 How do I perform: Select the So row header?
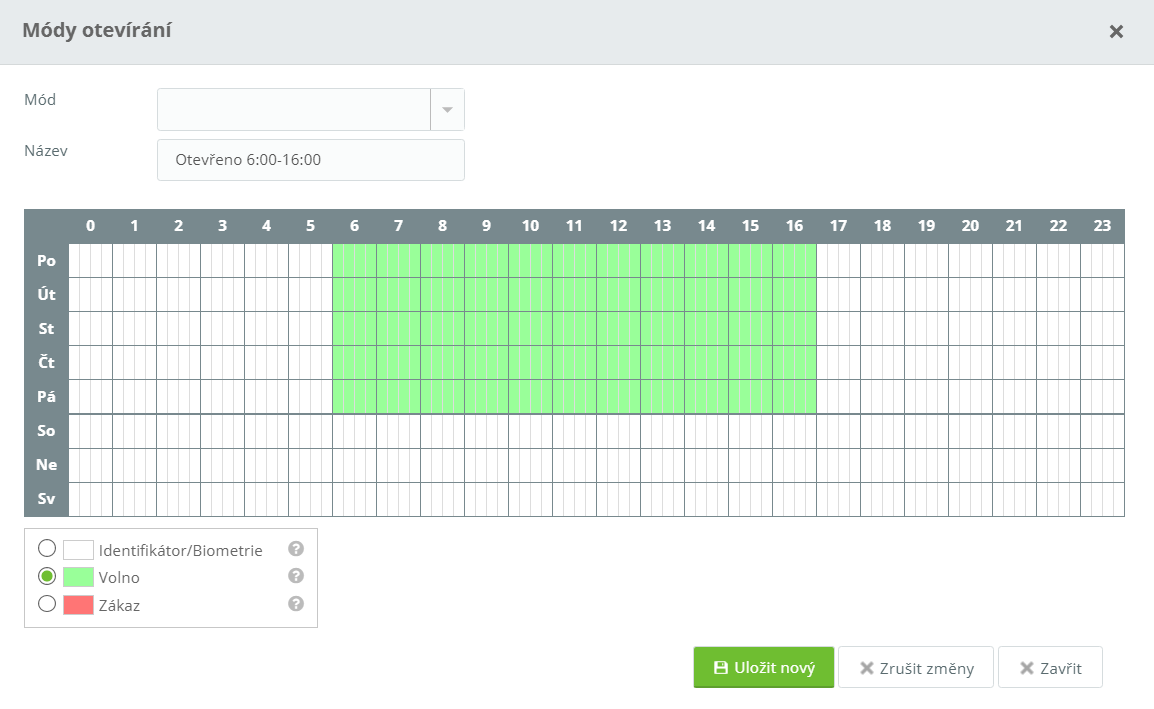46,431
